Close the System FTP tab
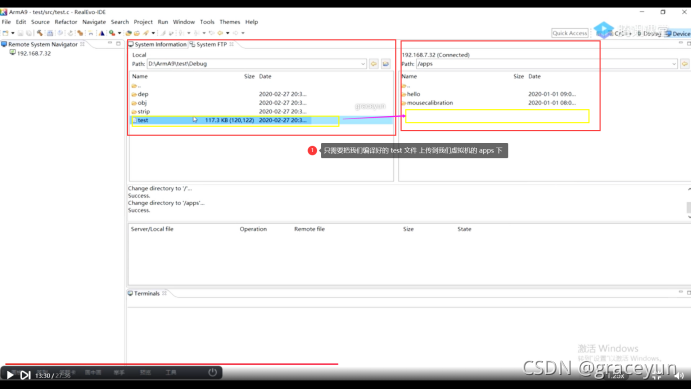 click(x=232, y=44)
